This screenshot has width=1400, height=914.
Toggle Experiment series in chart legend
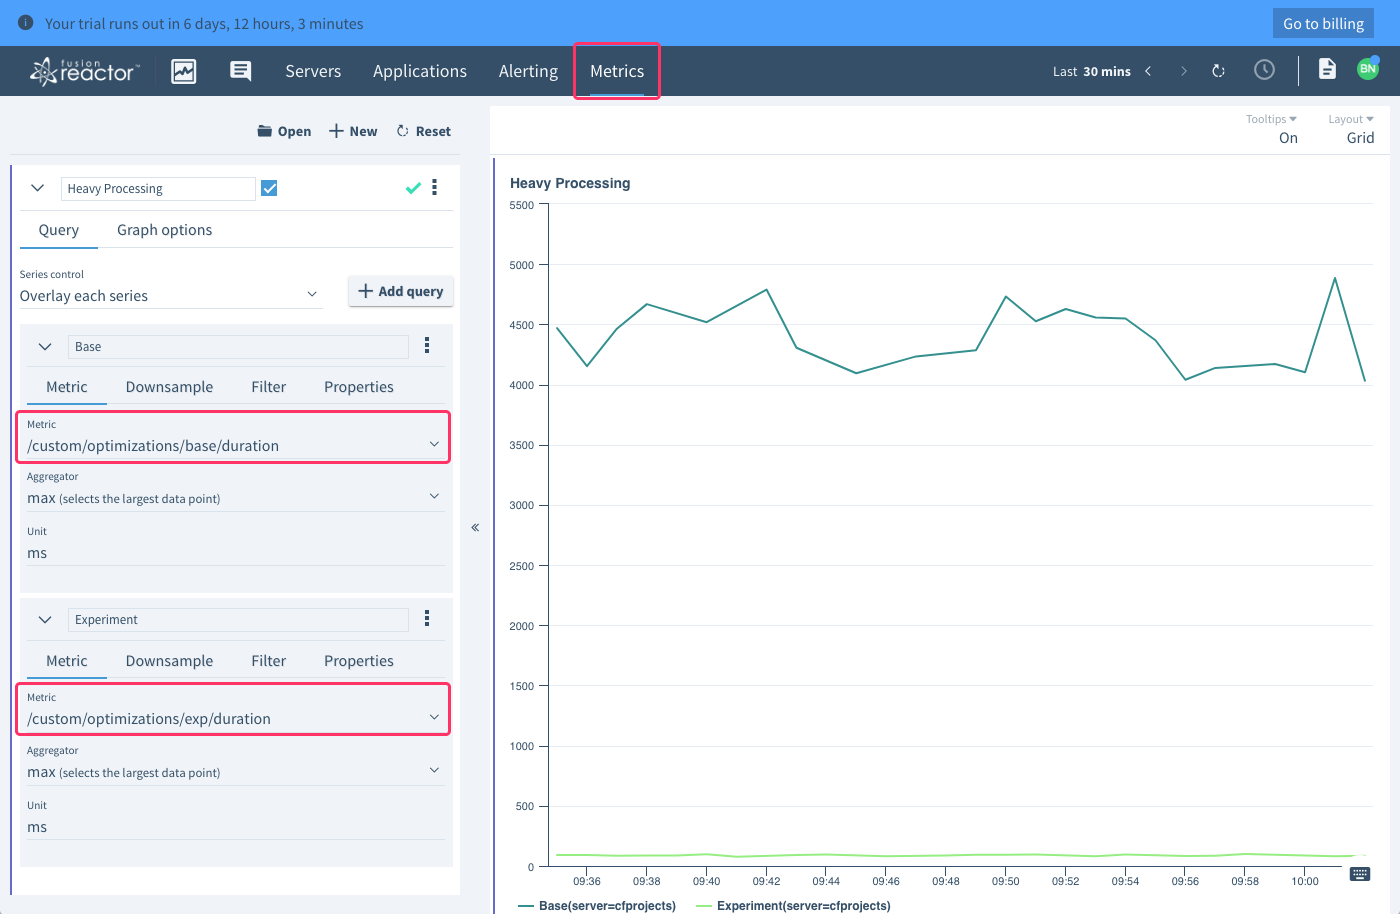pyautogui.click(x=793, y=906)
